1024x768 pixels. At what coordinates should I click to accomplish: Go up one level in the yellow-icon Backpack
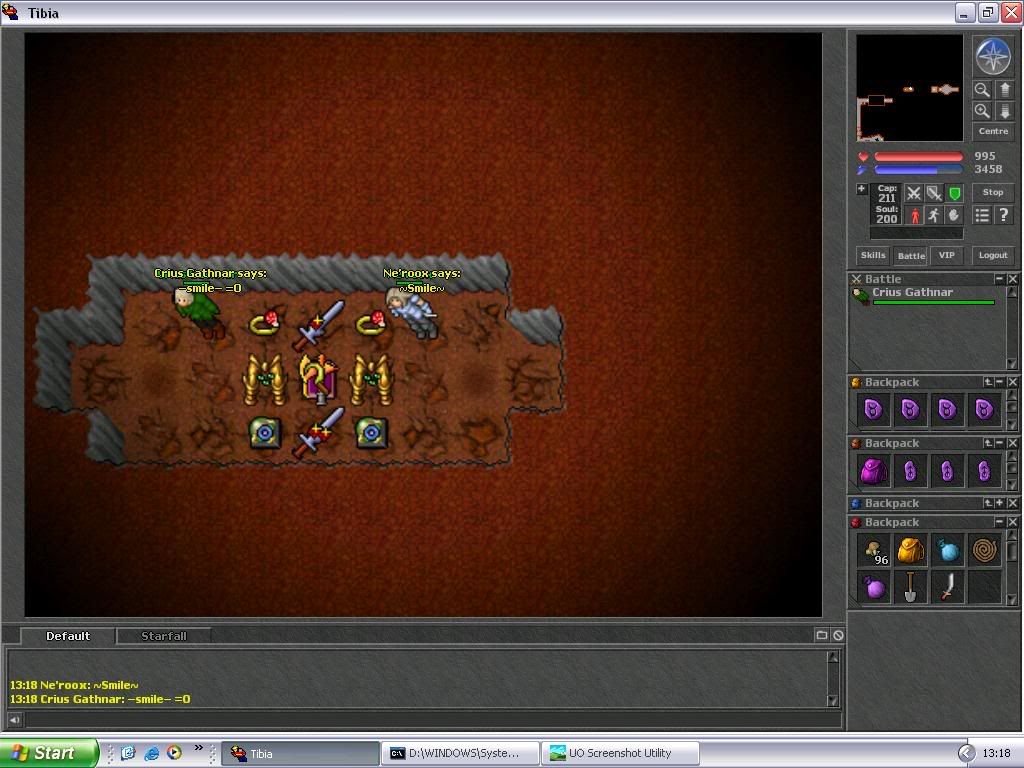(989, 382)
